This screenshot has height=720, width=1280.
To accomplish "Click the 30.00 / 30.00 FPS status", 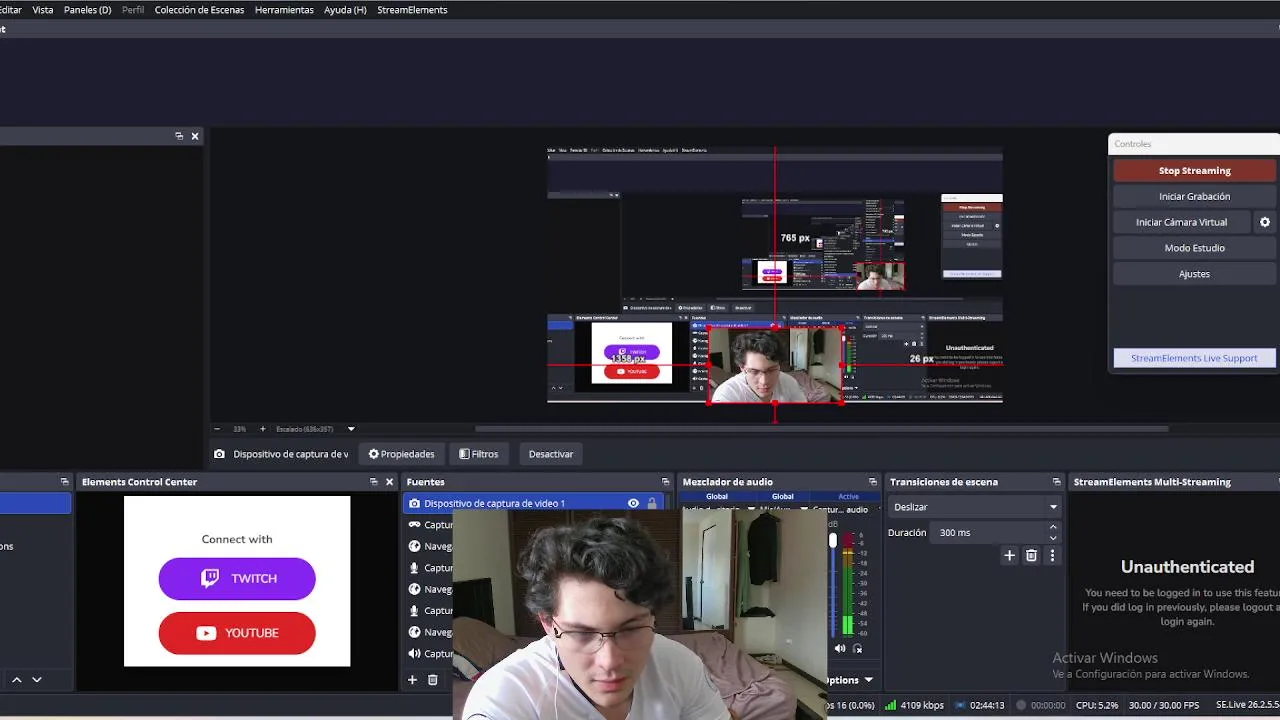I will 1164,705.
